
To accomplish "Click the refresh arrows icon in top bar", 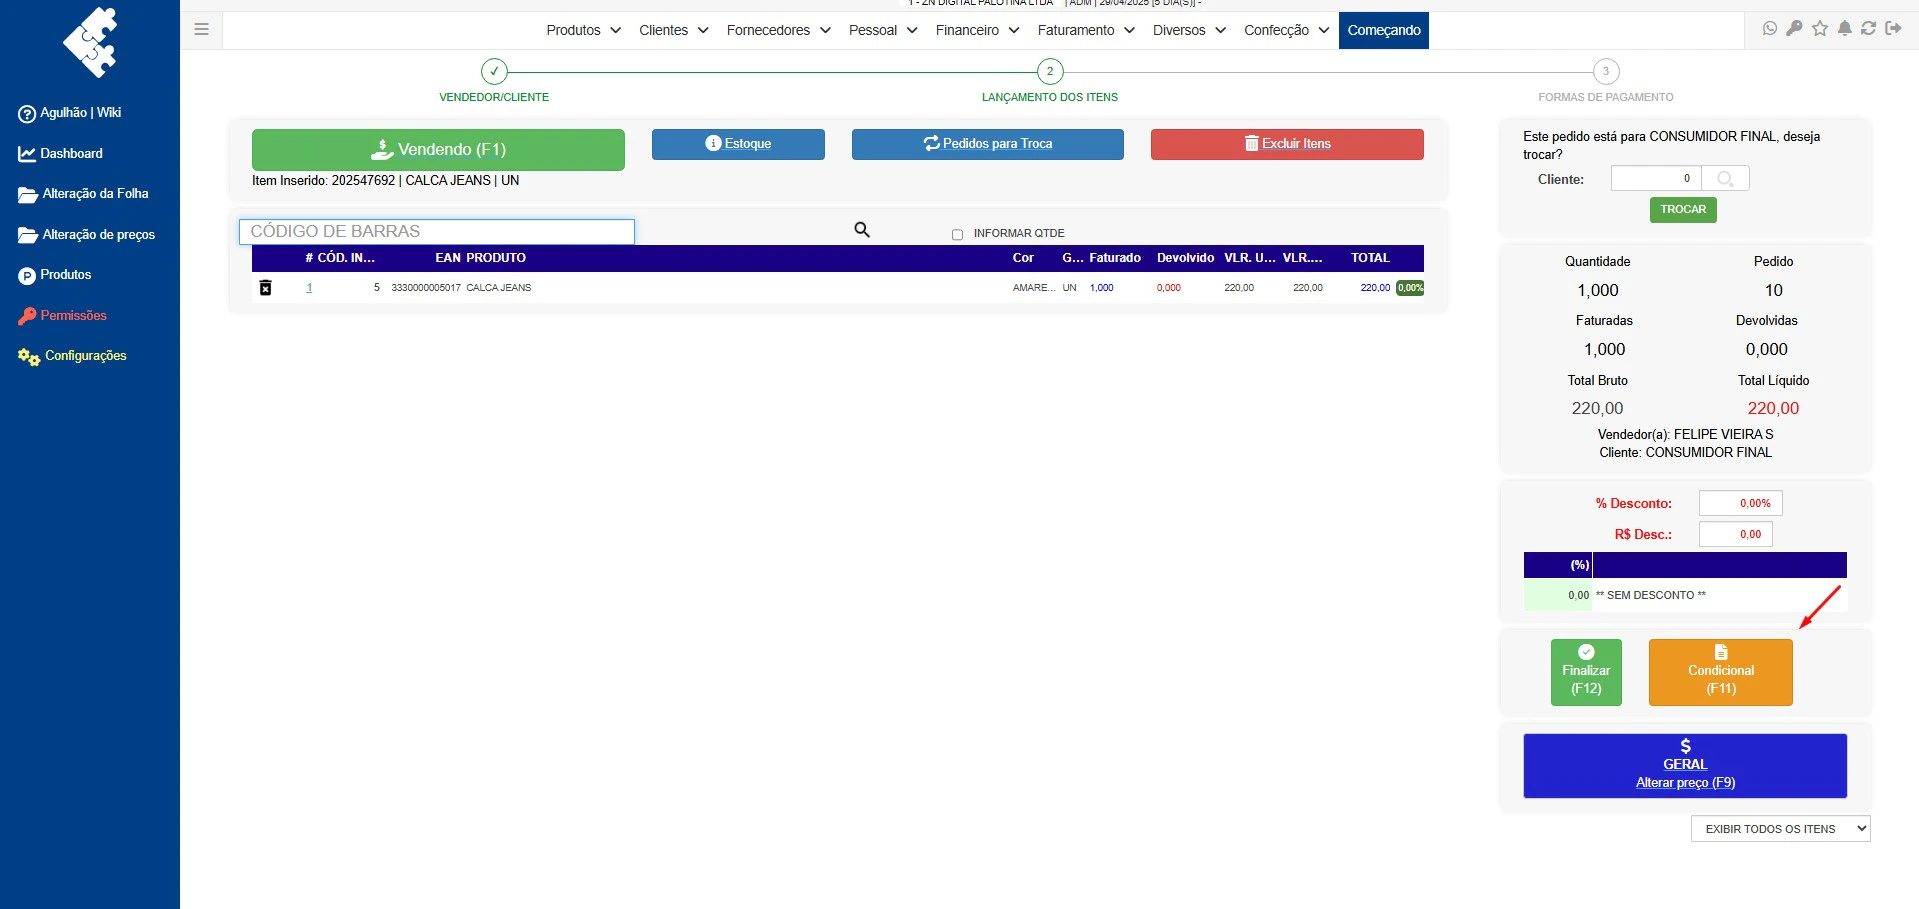I will pos(1868,28).
